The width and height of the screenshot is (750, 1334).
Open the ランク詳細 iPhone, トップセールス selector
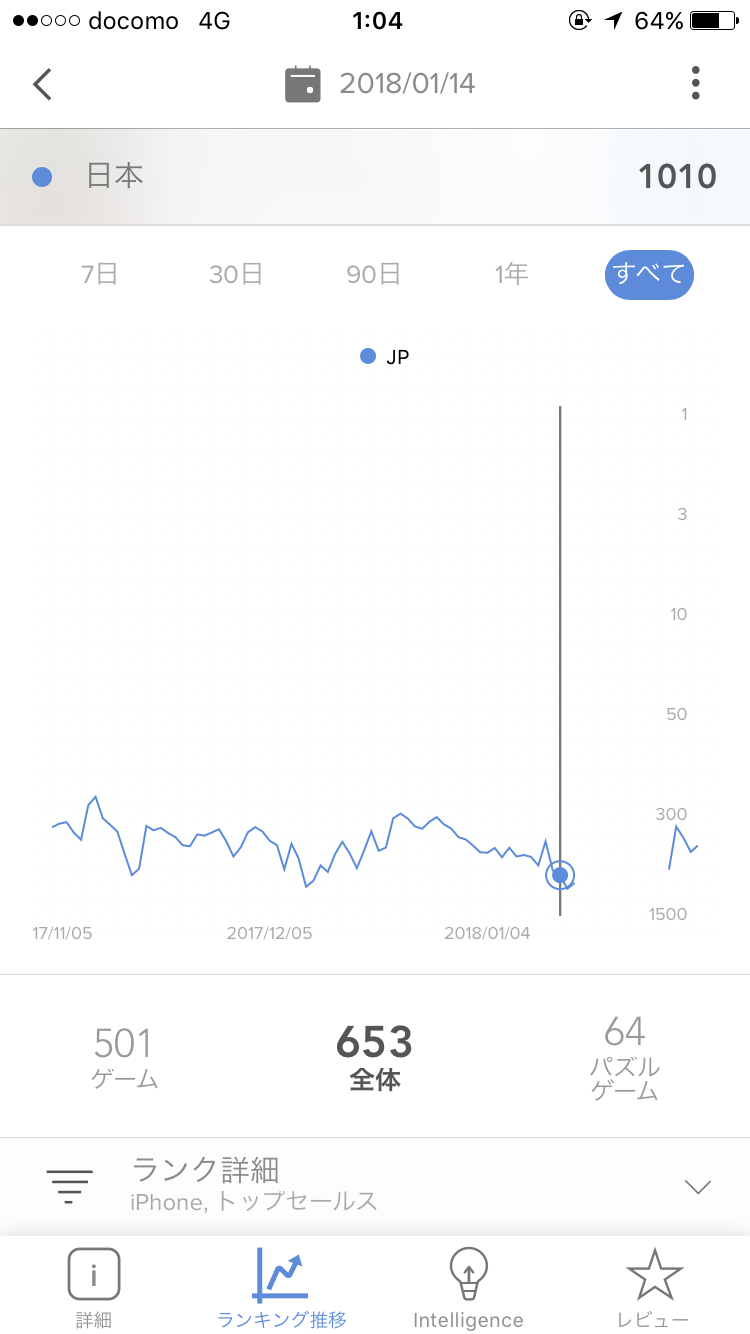255,1186
